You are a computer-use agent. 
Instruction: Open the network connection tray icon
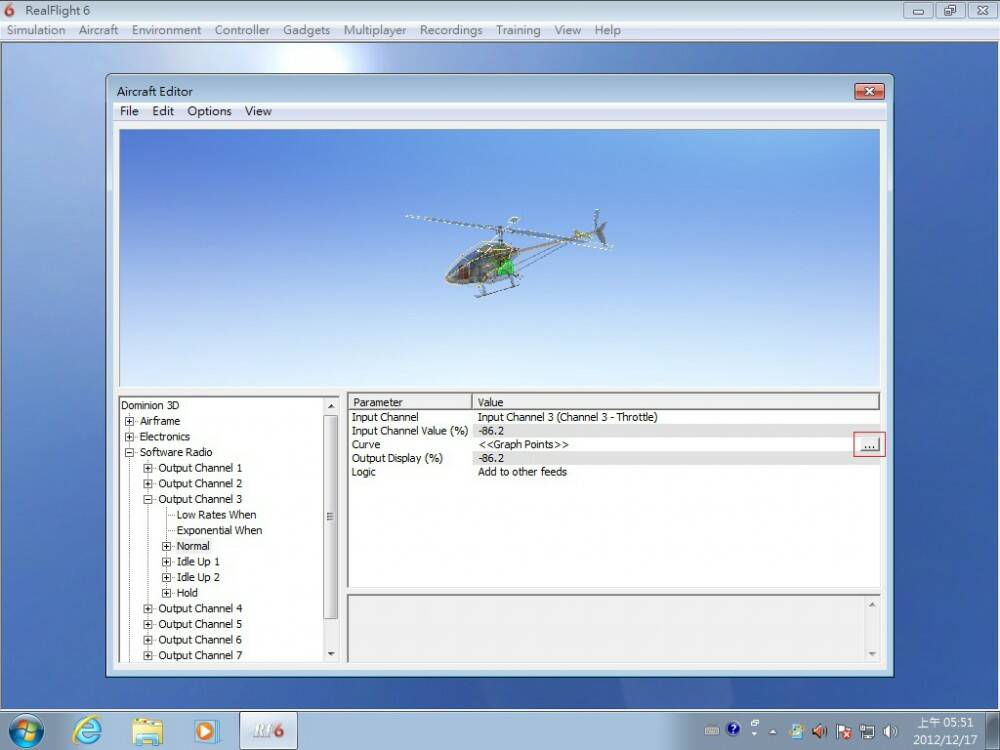coord(867,732)
